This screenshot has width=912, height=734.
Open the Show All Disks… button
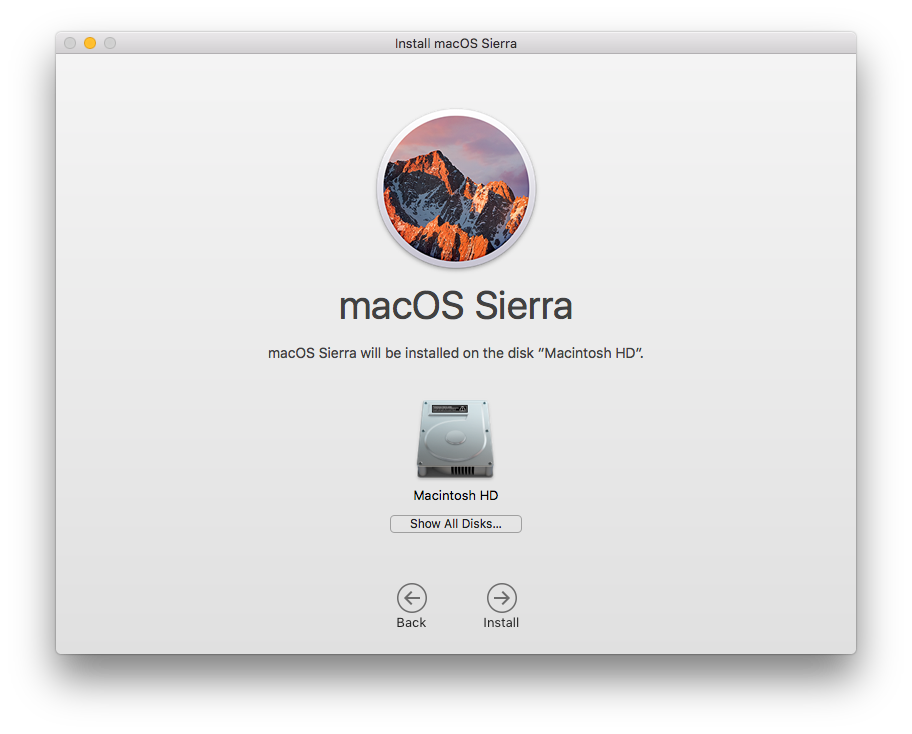[x=456, y=523]
